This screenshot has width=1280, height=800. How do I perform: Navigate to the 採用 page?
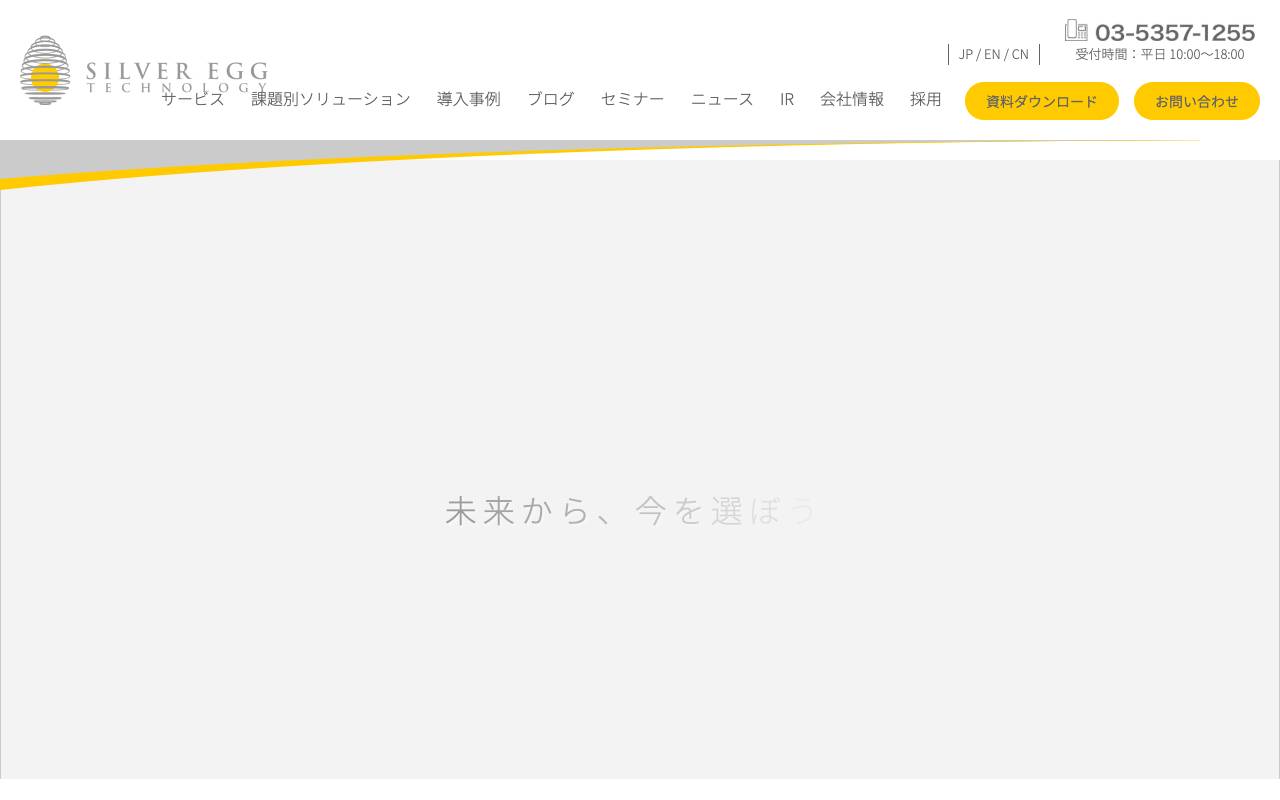click(926, 98)
